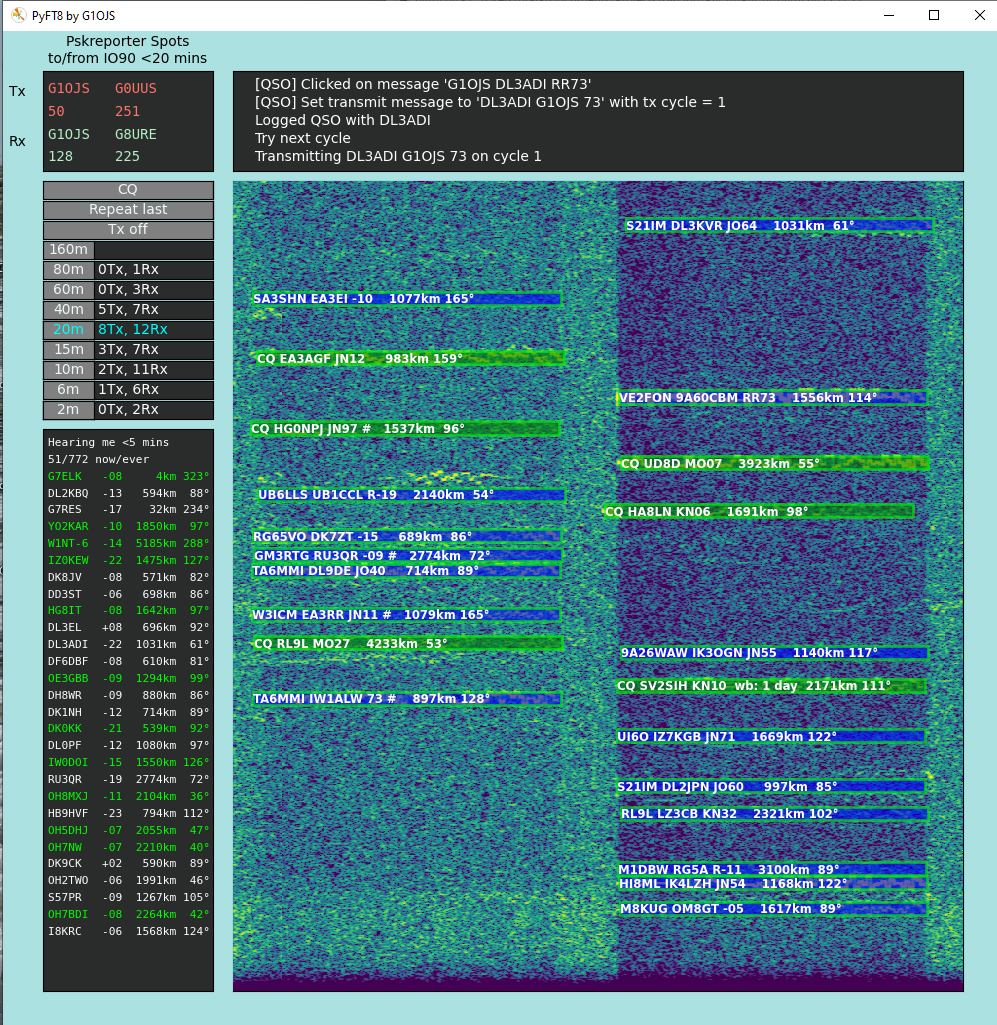Image resolution: width=997 pixels, height=1025 pixels.
Task: Select the 10m band
Action: (68, 369)
